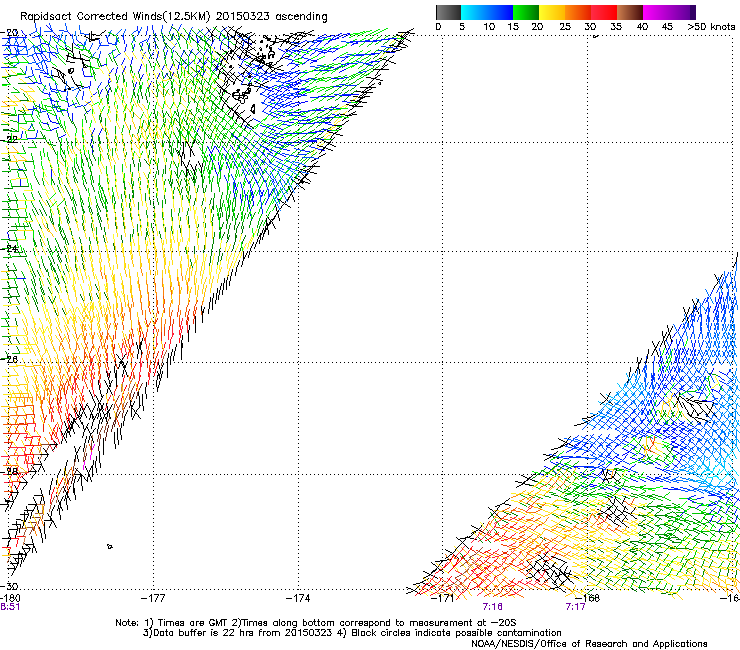
Task: Click the cyan-to-blue 5-15 knot legend segment
Action: 487,12
